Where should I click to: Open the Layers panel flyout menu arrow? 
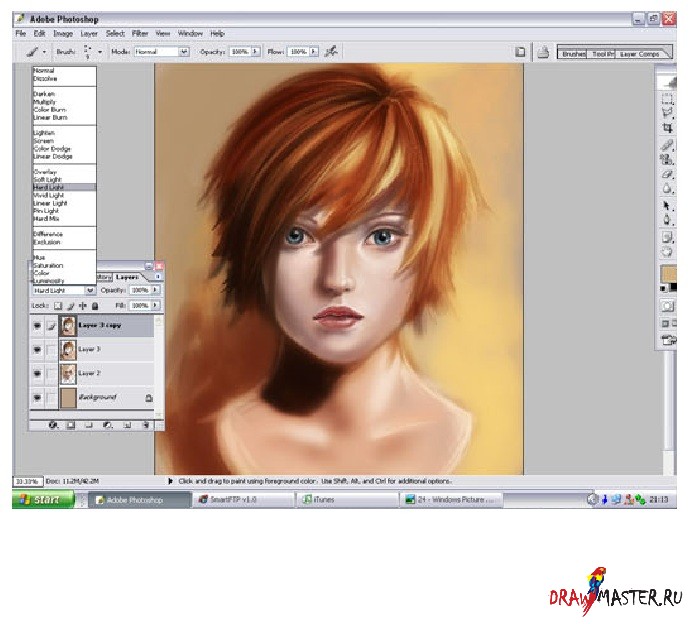click(x=158, y=276)
